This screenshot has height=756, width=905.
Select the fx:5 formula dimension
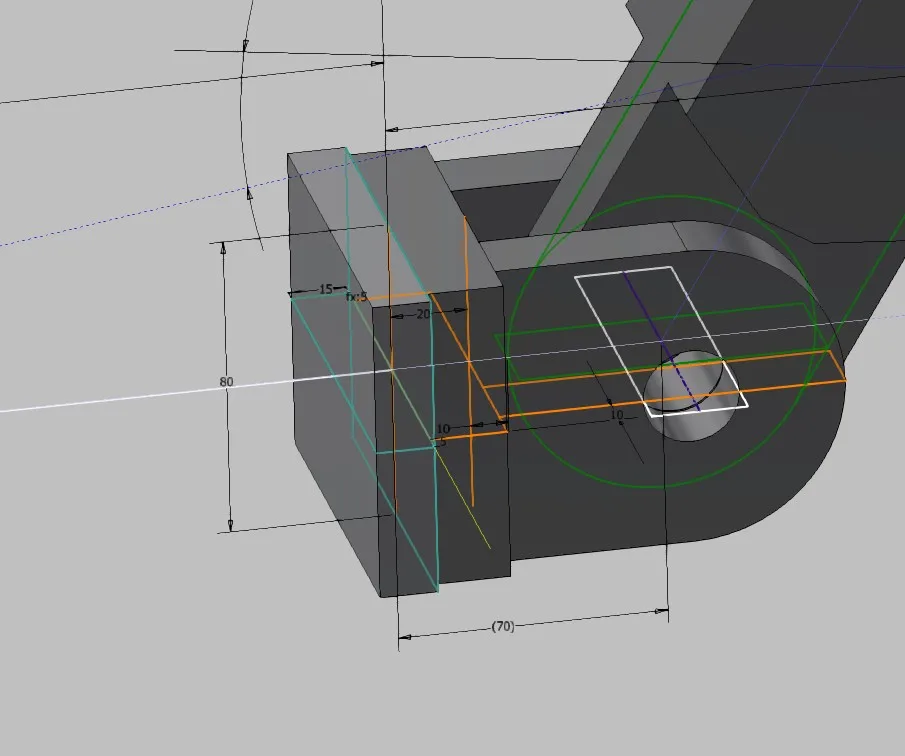[x=357, y=297]
